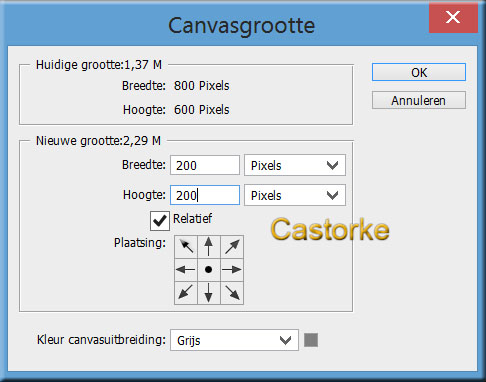Screen dimensions: 486x382
Task: Expand Kleur canvasuitbreiding Grijs dropdown
Action: point(234,340)
